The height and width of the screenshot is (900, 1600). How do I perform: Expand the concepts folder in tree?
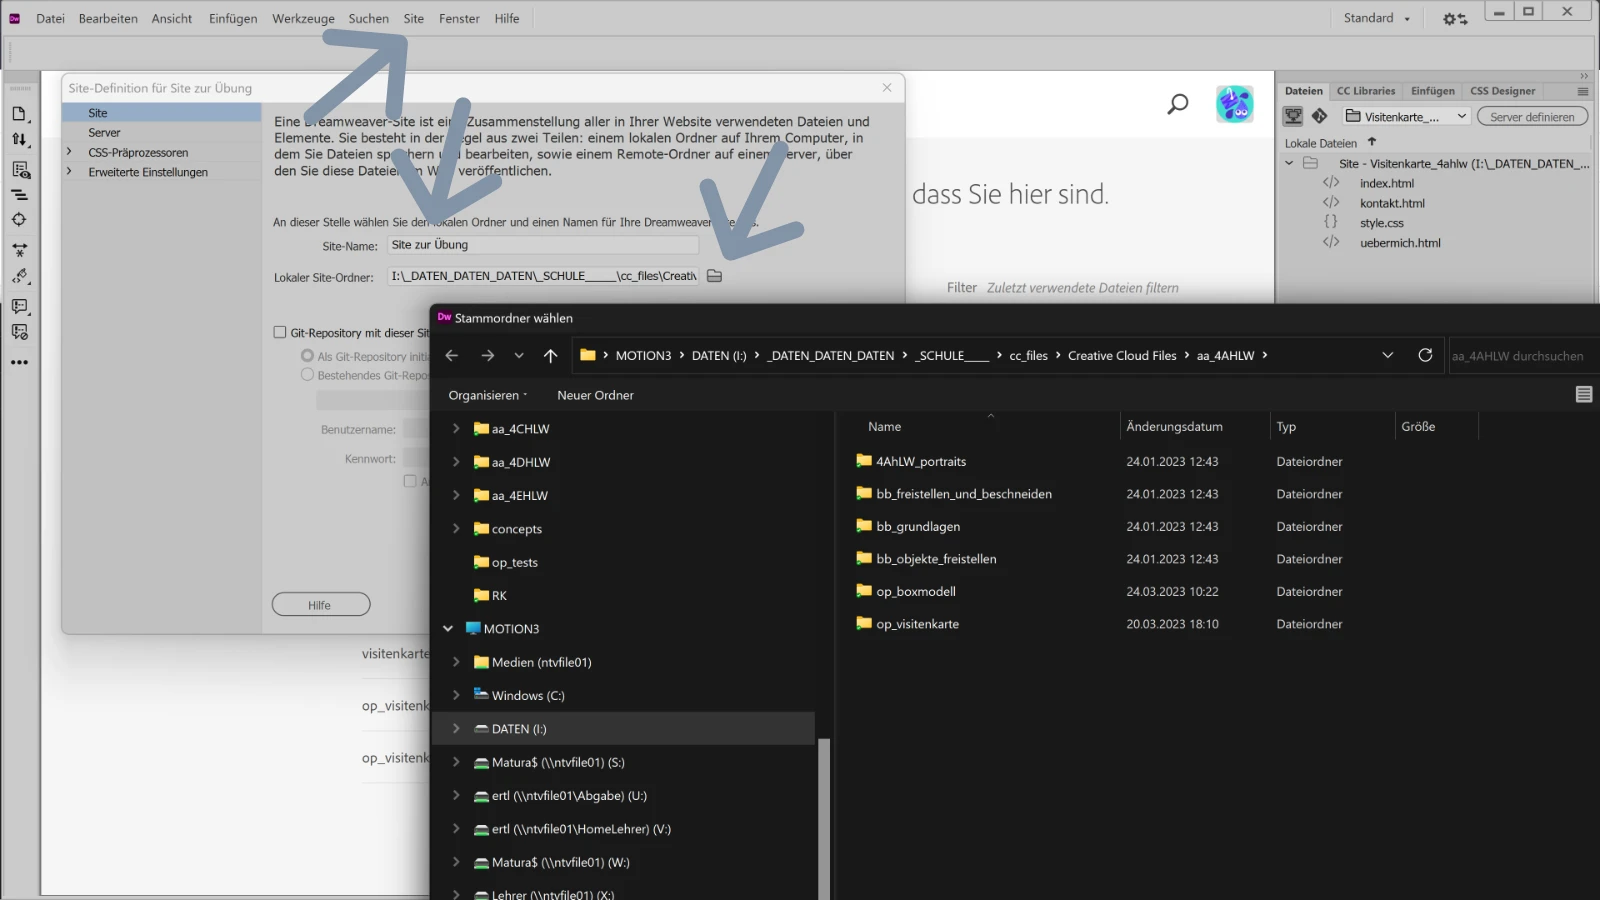(x=456, y=529)
